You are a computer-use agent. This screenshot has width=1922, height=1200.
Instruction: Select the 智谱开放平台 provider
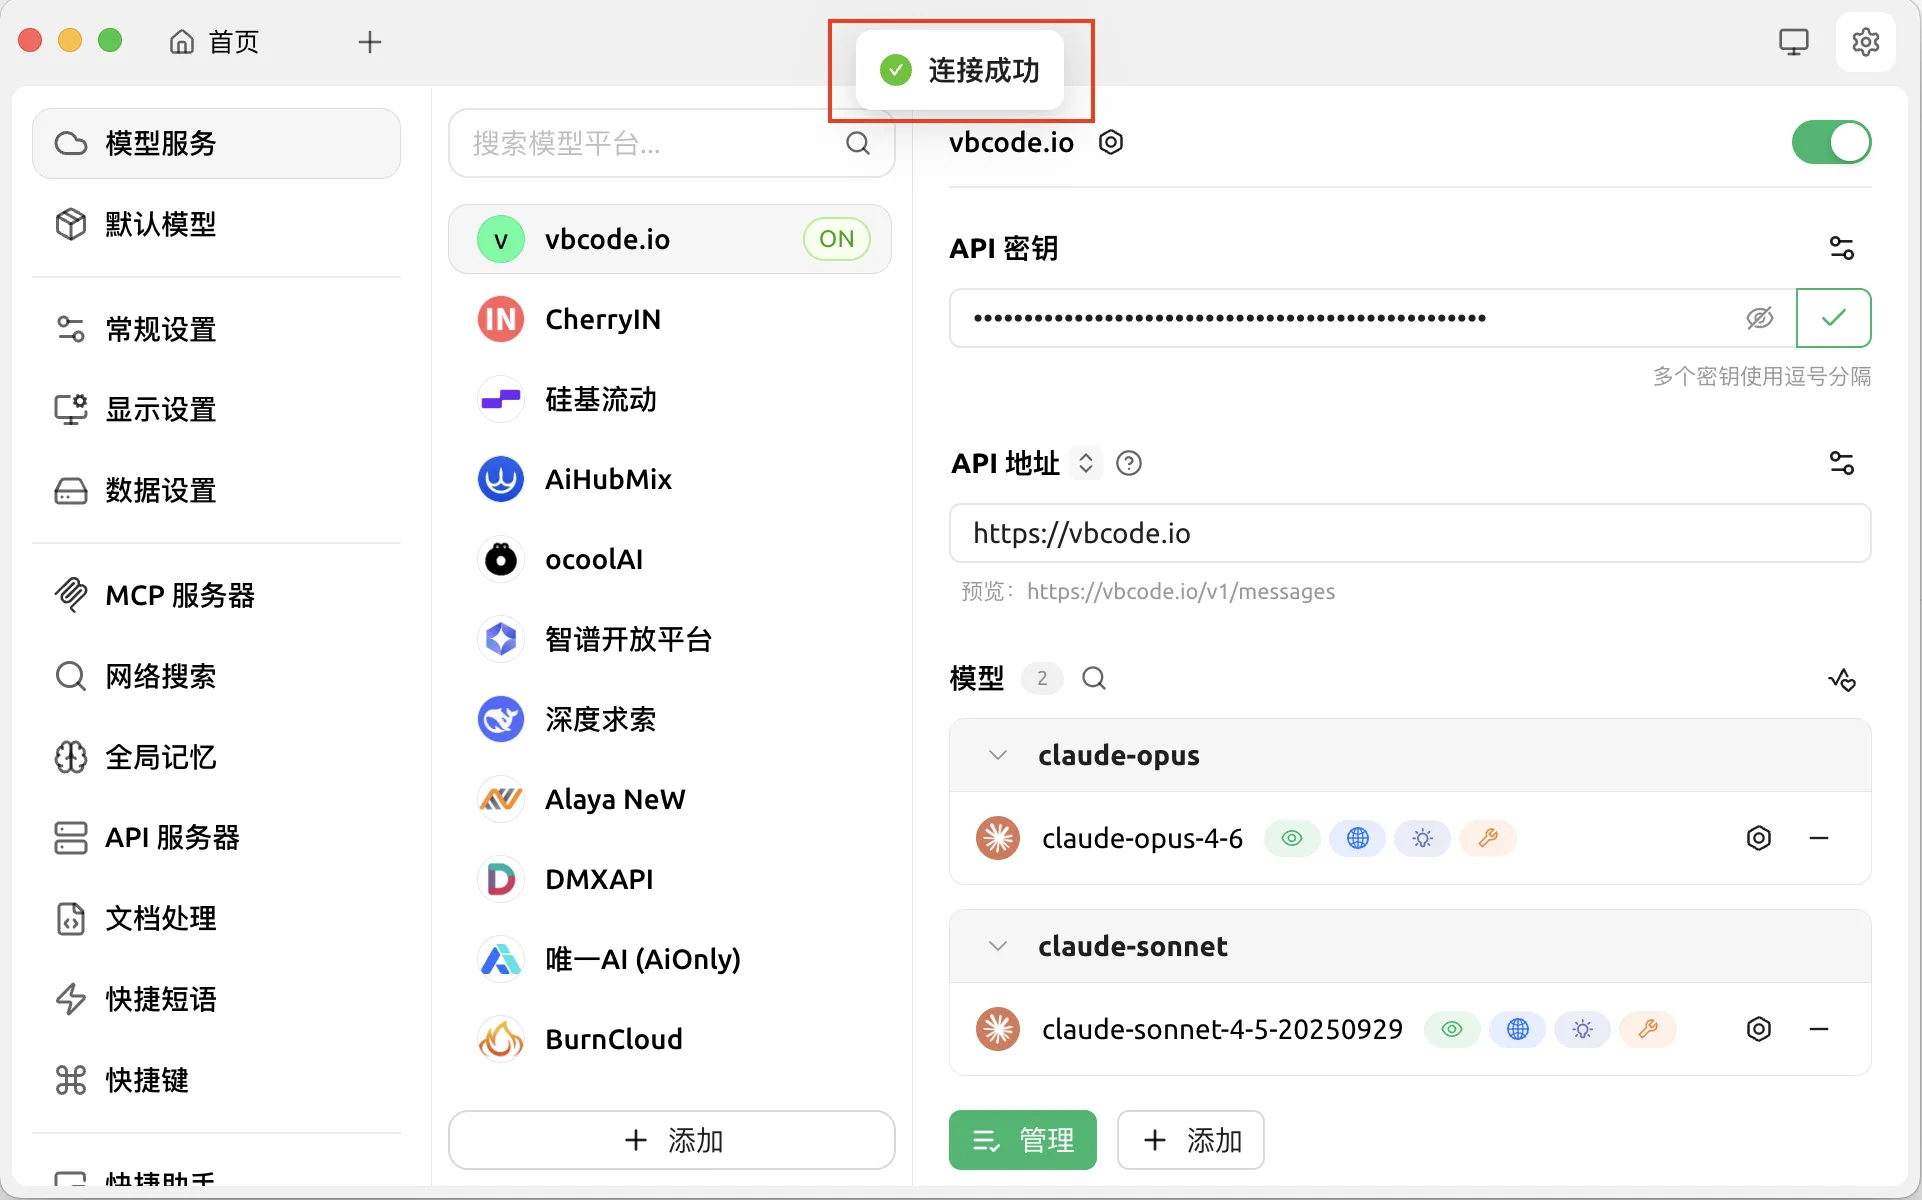click(x=670, y=639)
